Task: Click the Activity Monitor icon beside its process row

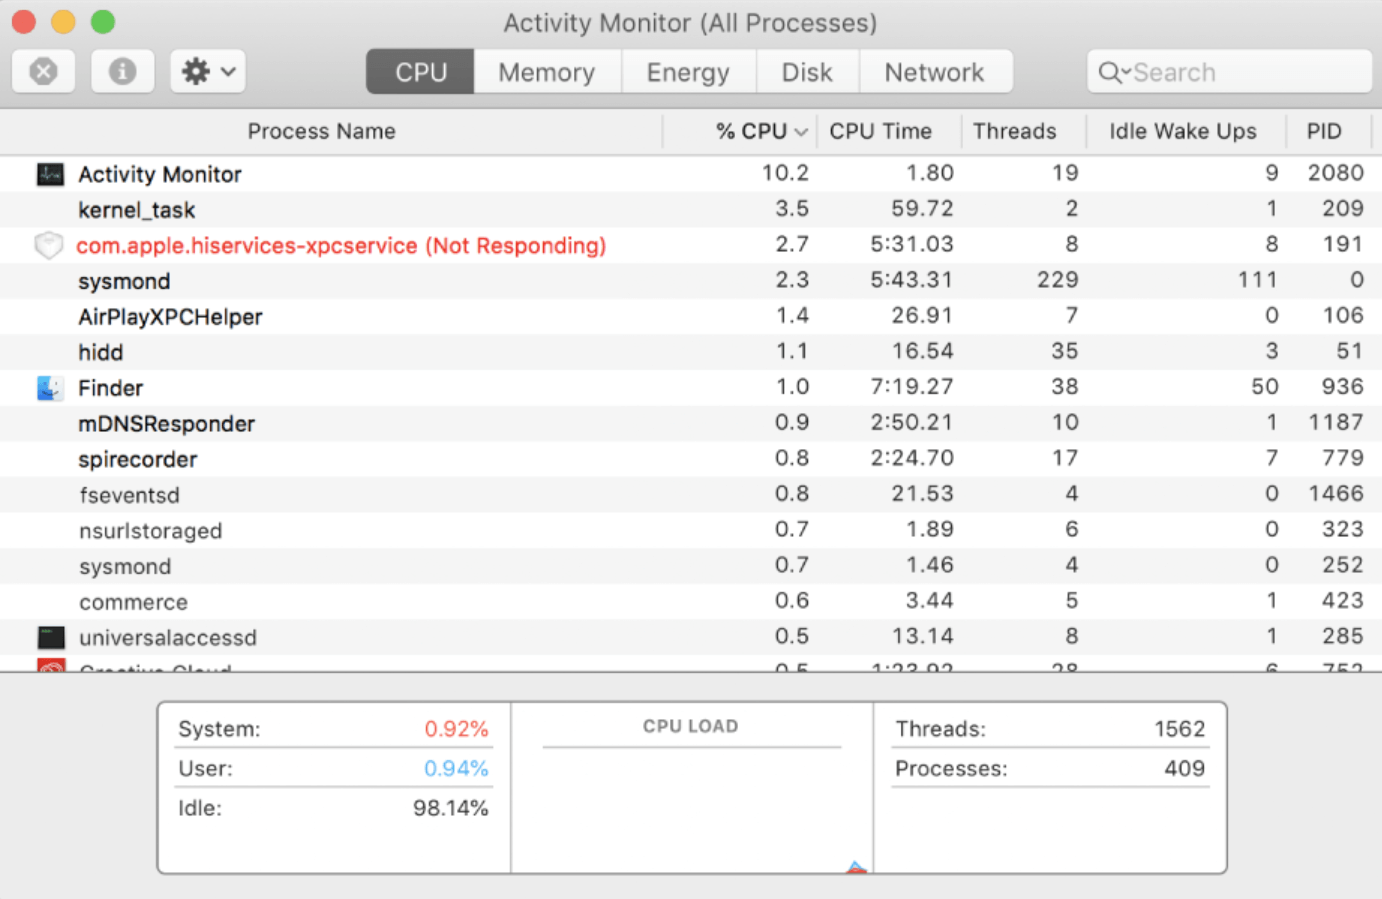Action: pos(49,173)
